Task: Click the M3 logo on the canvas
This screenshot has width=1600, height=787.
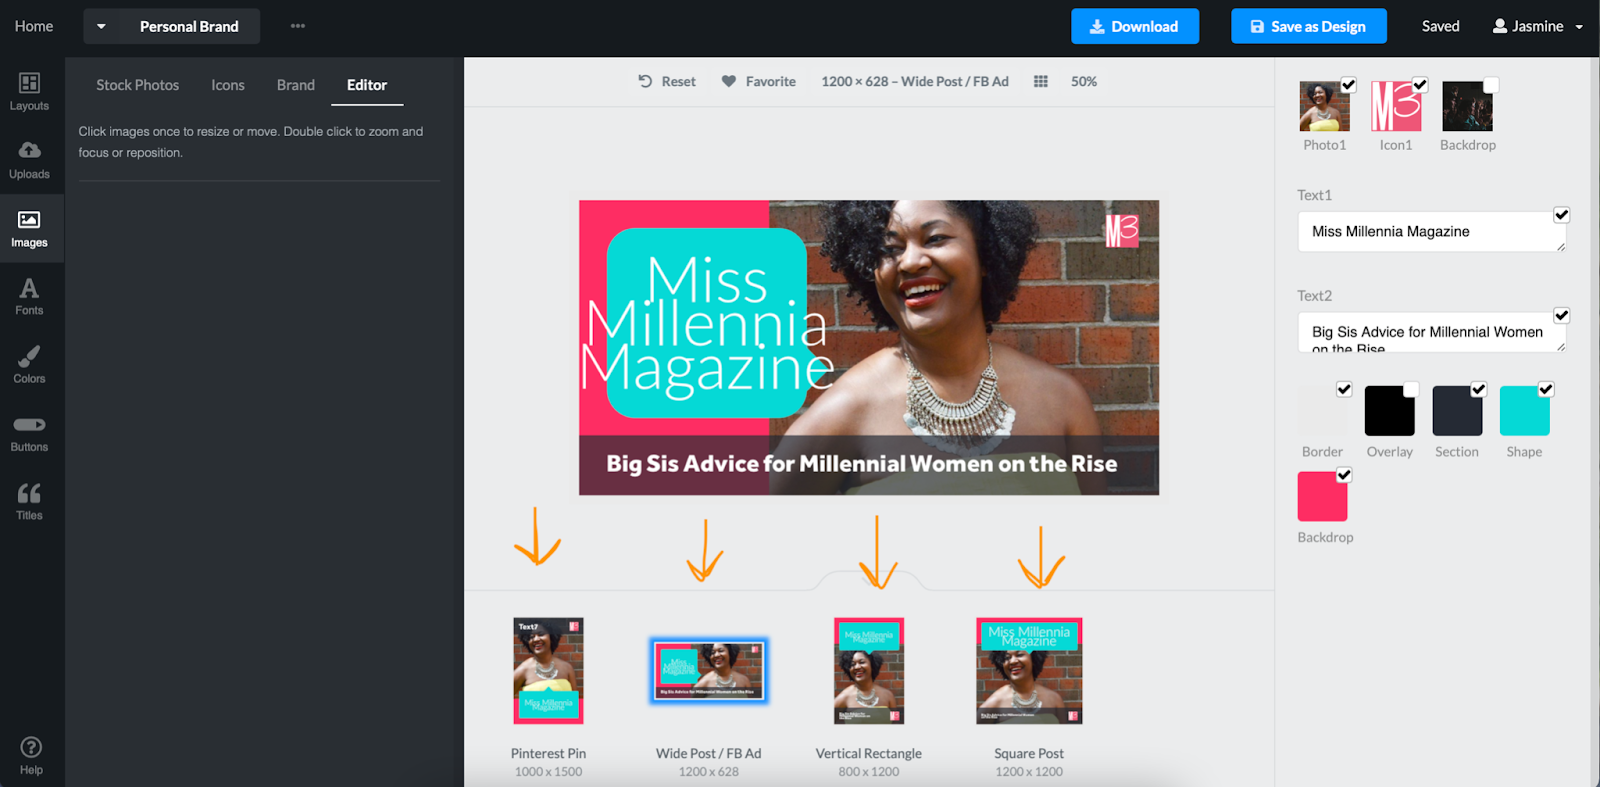Action: pyautogui.click(x=1122, y=231)
